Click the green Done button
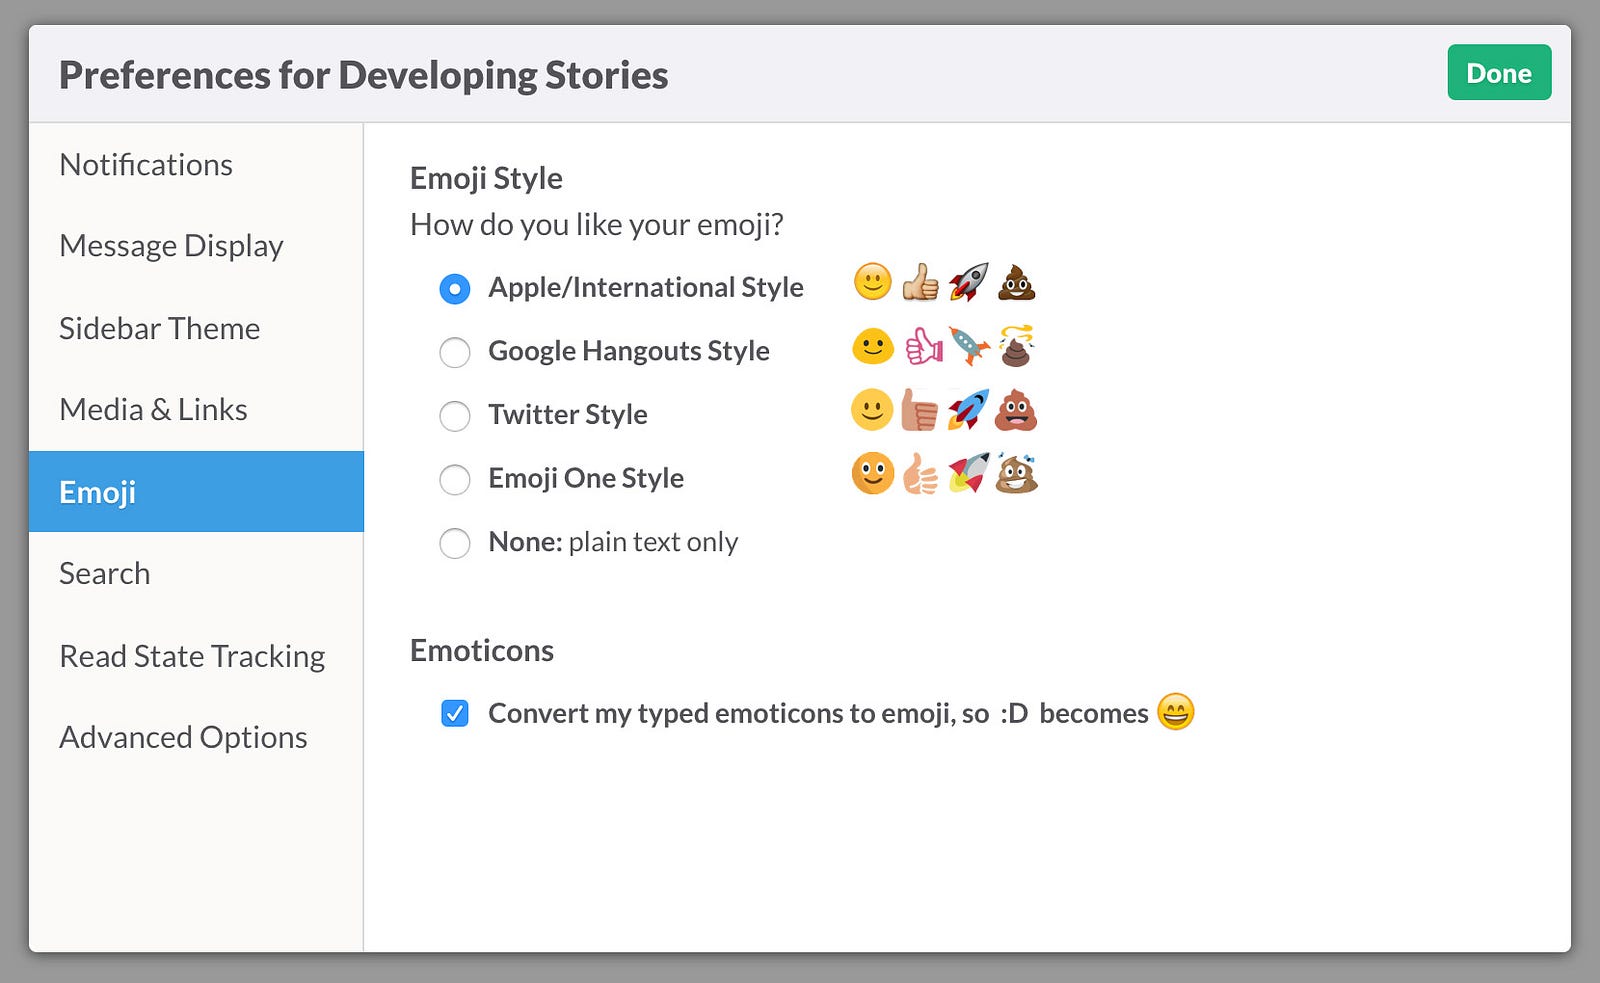The width and height of the screenshot is (1600, 983). tap(1499, 72)
